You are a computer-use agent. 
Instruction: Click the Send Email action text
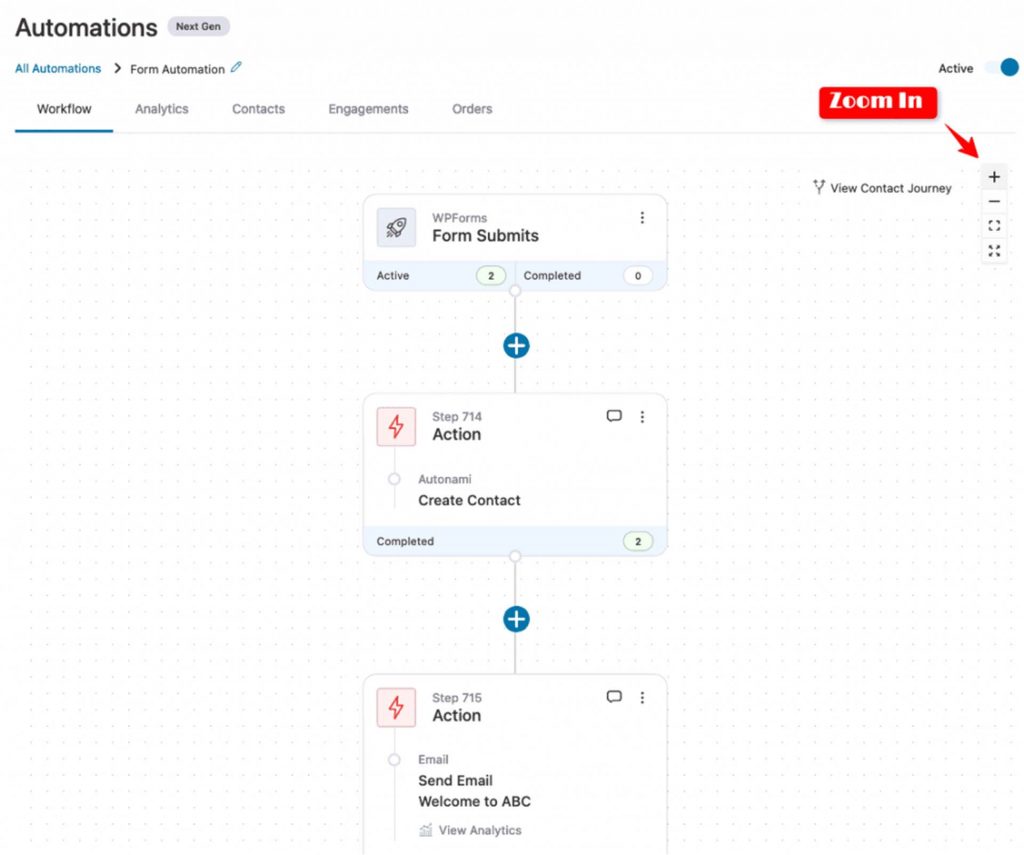[x=455, y=781]
